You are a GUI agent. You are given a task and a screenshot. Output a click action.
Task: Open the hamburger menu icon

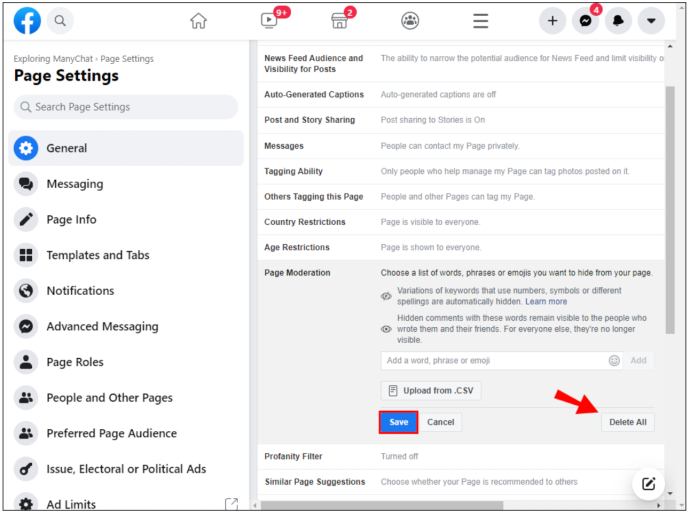pyautogui.click(x=481, y=21)
